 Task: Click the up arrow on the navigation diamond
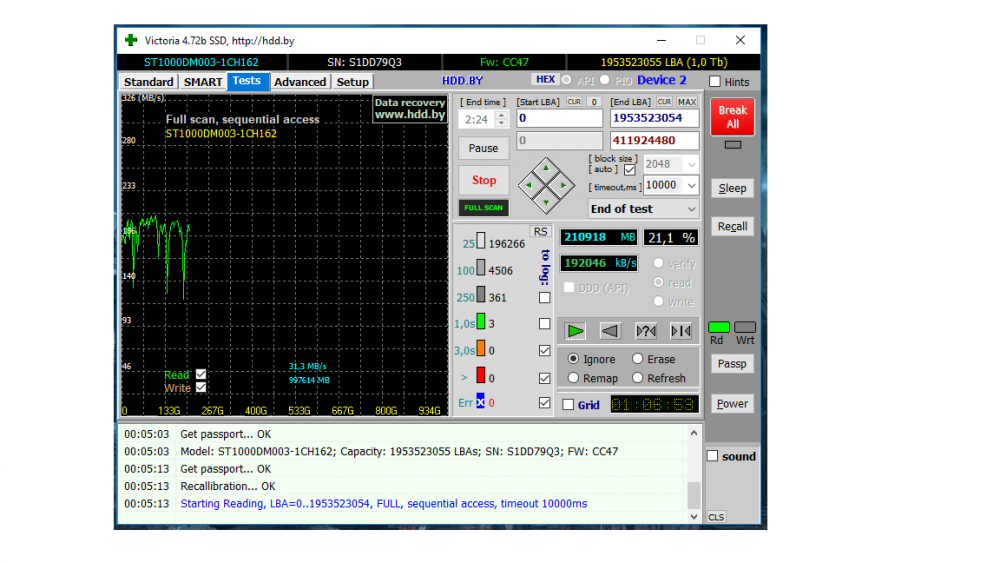(x=545, y=168)
